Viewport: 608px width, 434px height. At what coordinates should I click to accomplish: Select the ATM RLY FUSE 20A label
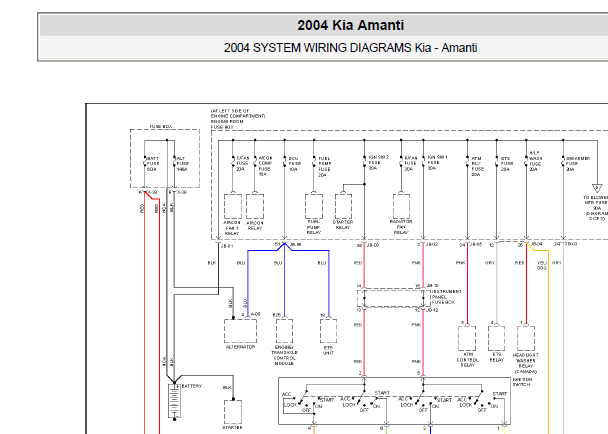478,166
